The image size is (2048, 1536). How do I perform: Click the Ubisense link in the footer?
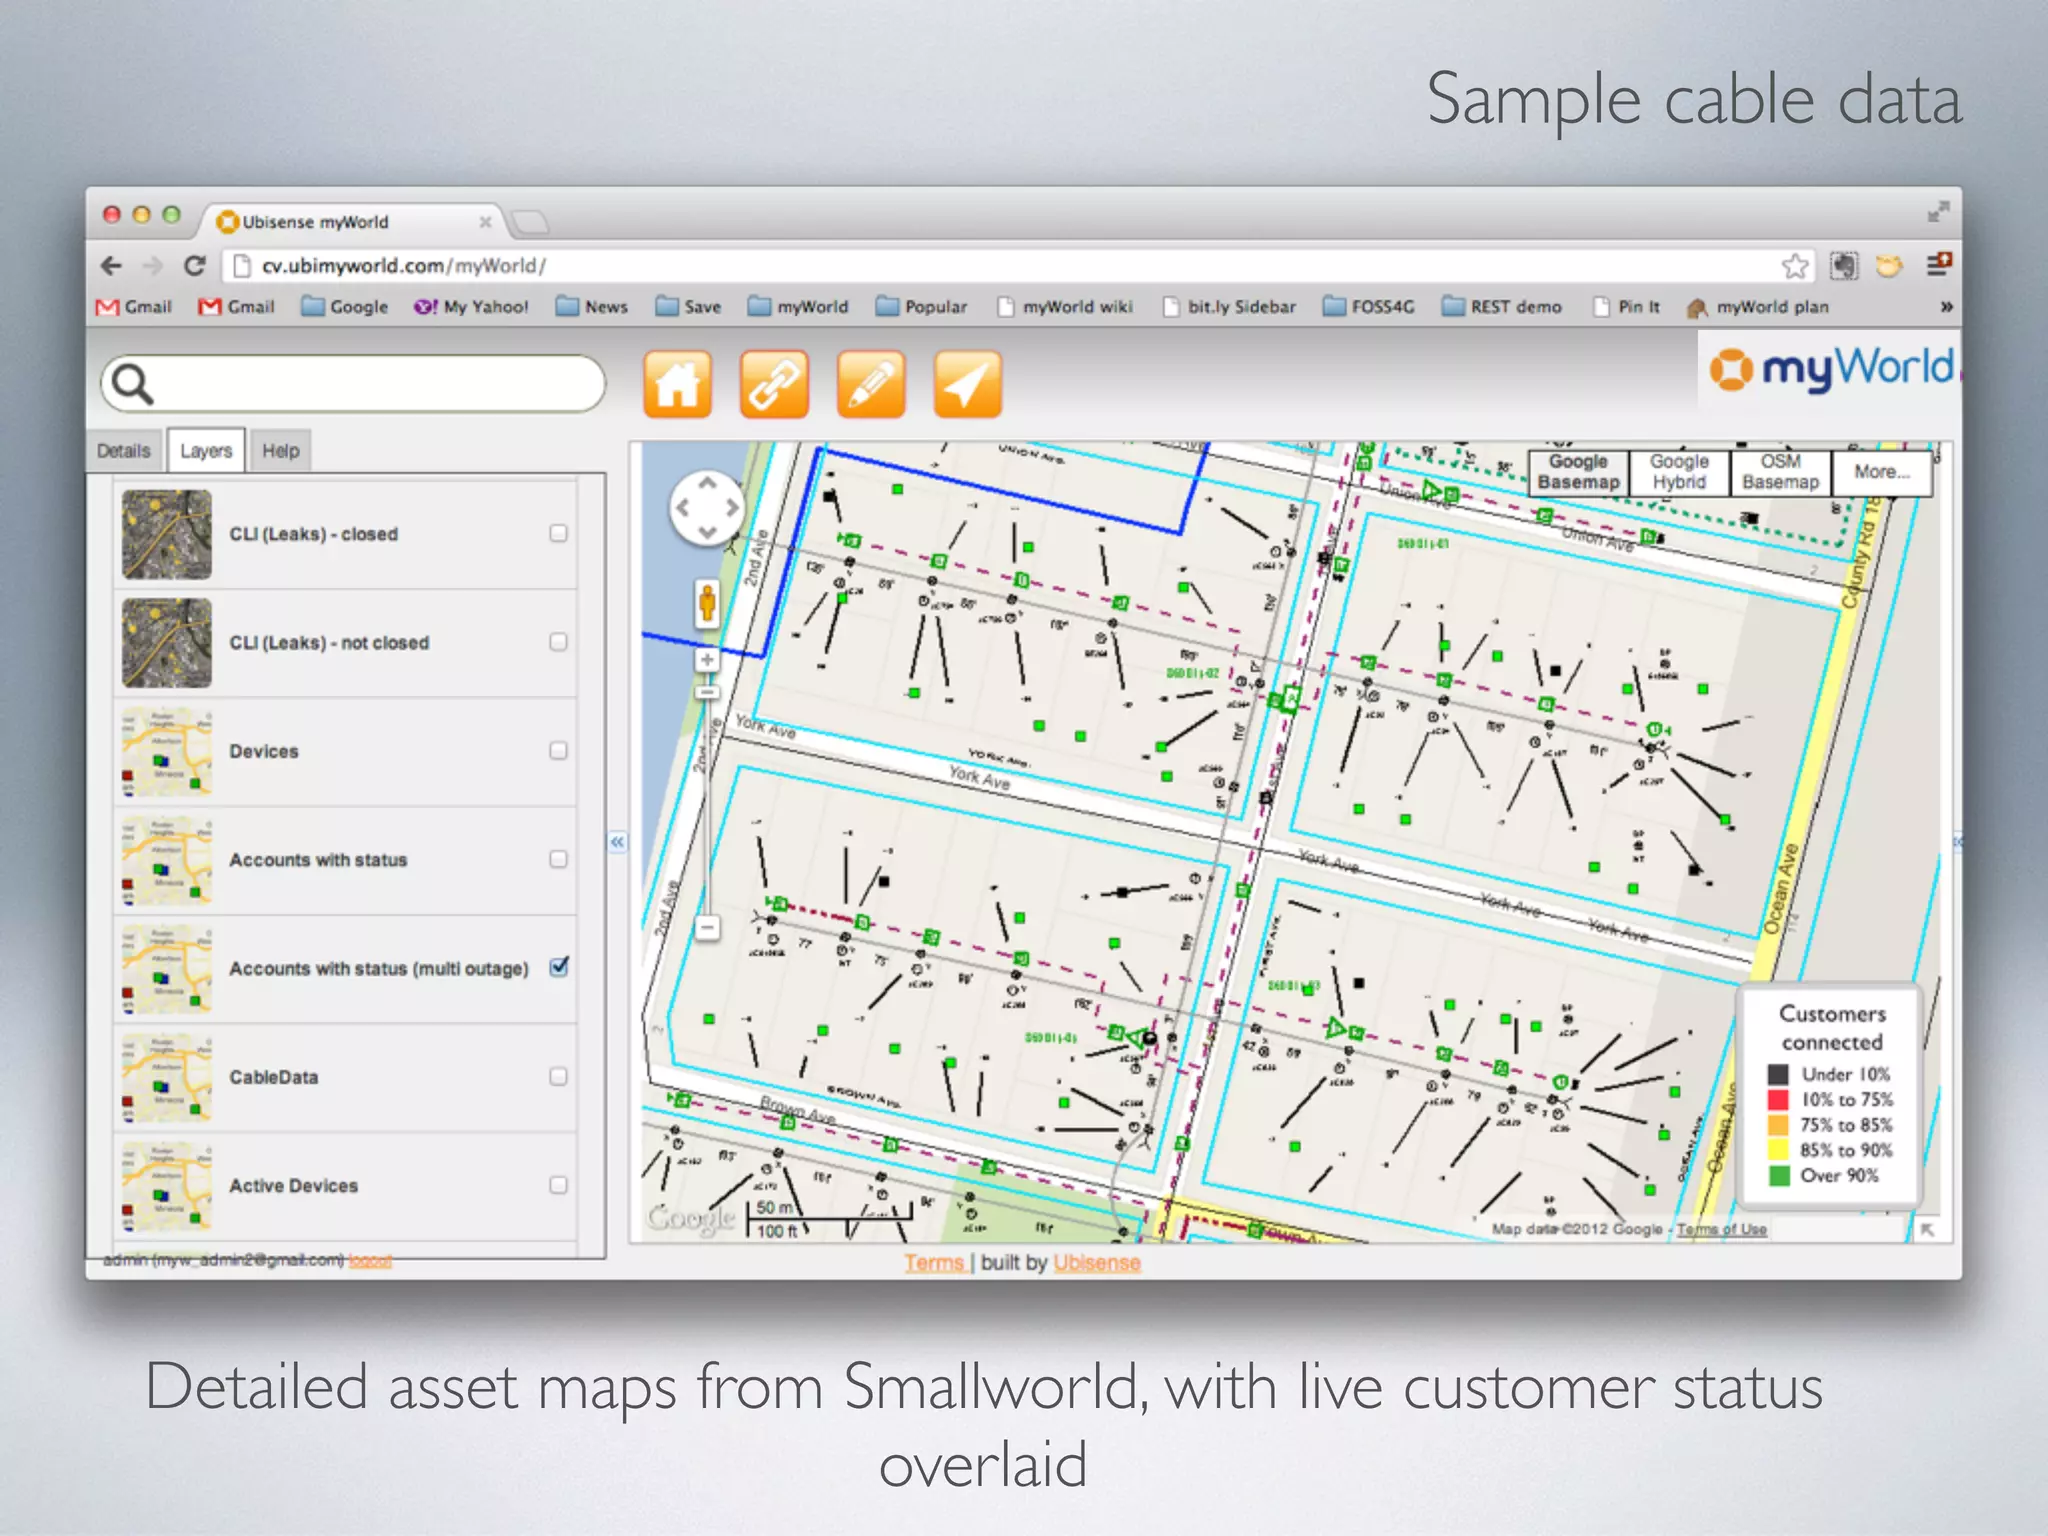pyautogui.click(x=1097, y=1263)
